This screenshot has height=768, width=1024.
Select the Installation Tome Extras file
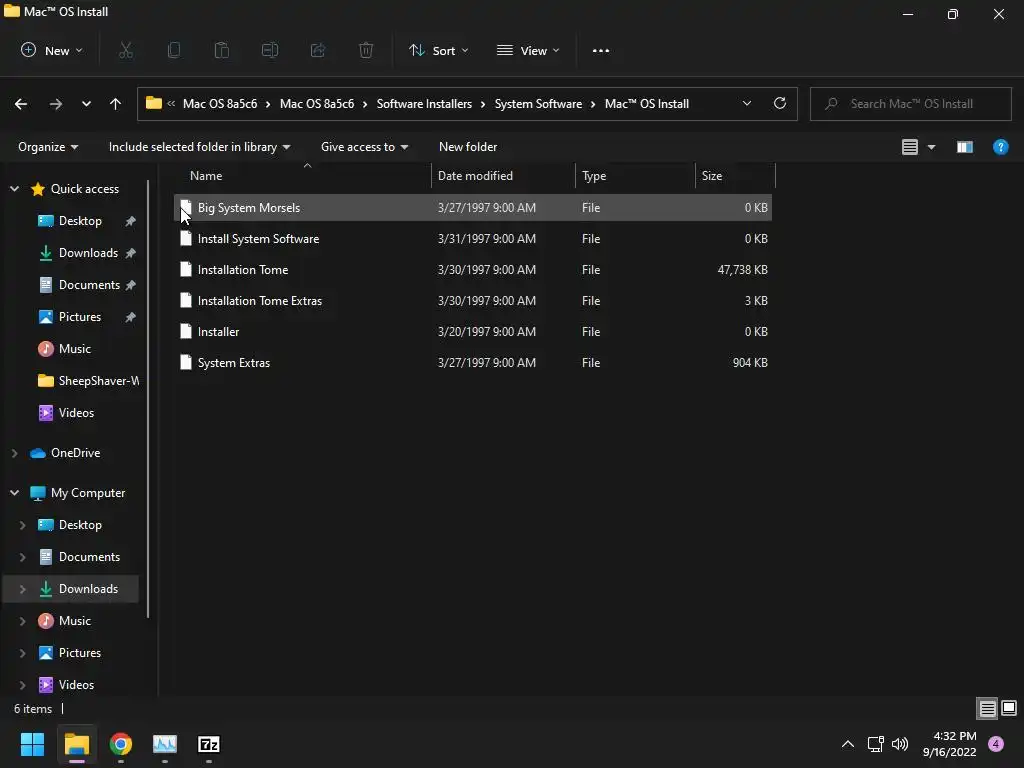(473, 300)
